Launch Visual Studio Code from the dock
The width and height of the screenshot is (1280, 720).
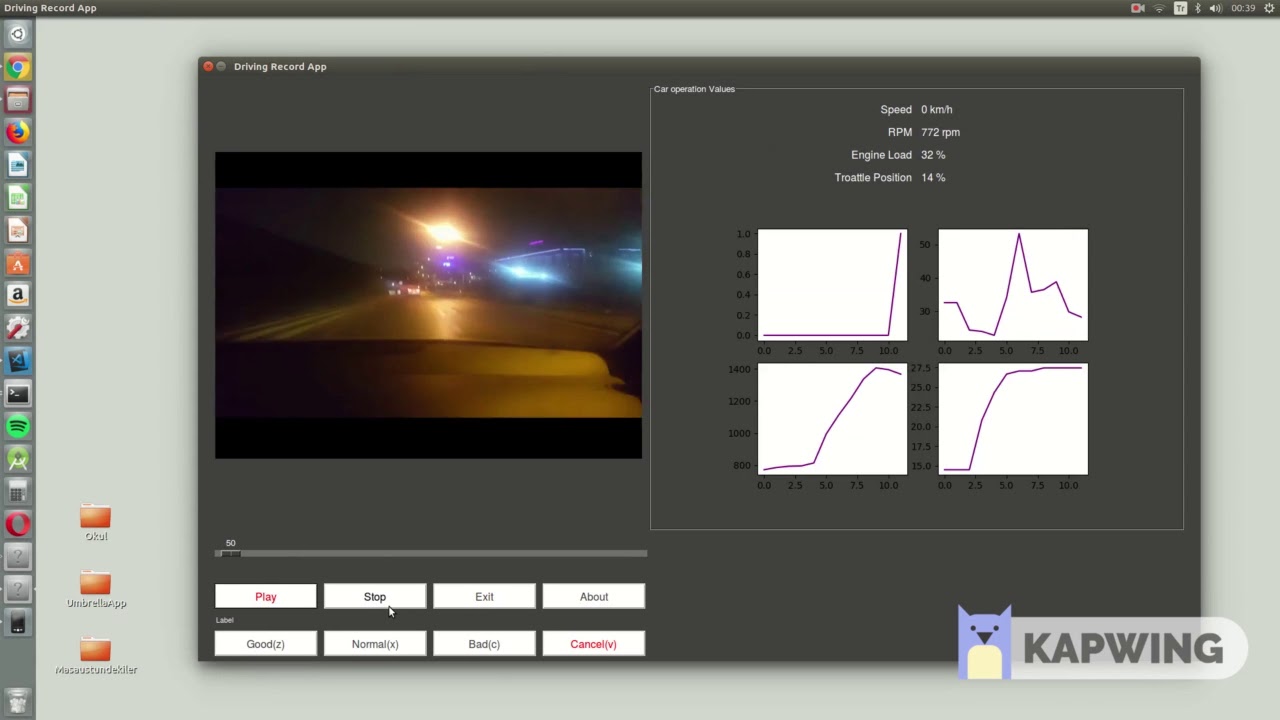17,361
